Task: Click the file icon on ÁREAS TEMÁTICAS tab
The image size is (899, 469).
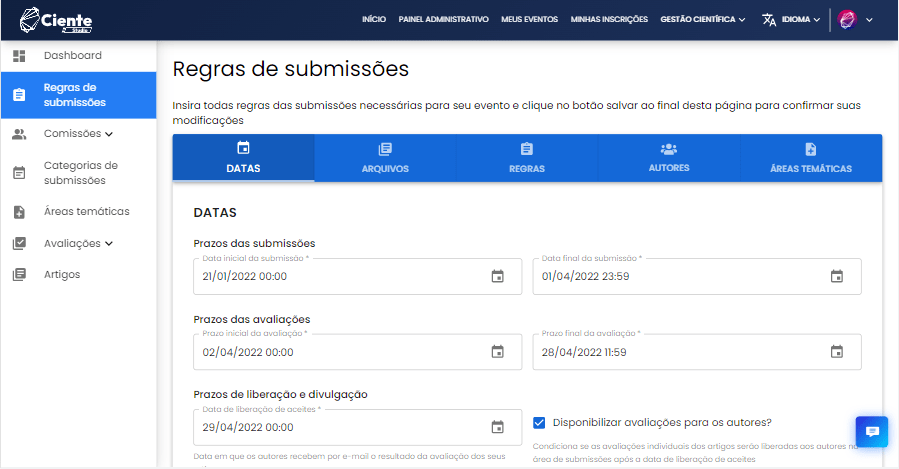Action: [811, 149]
